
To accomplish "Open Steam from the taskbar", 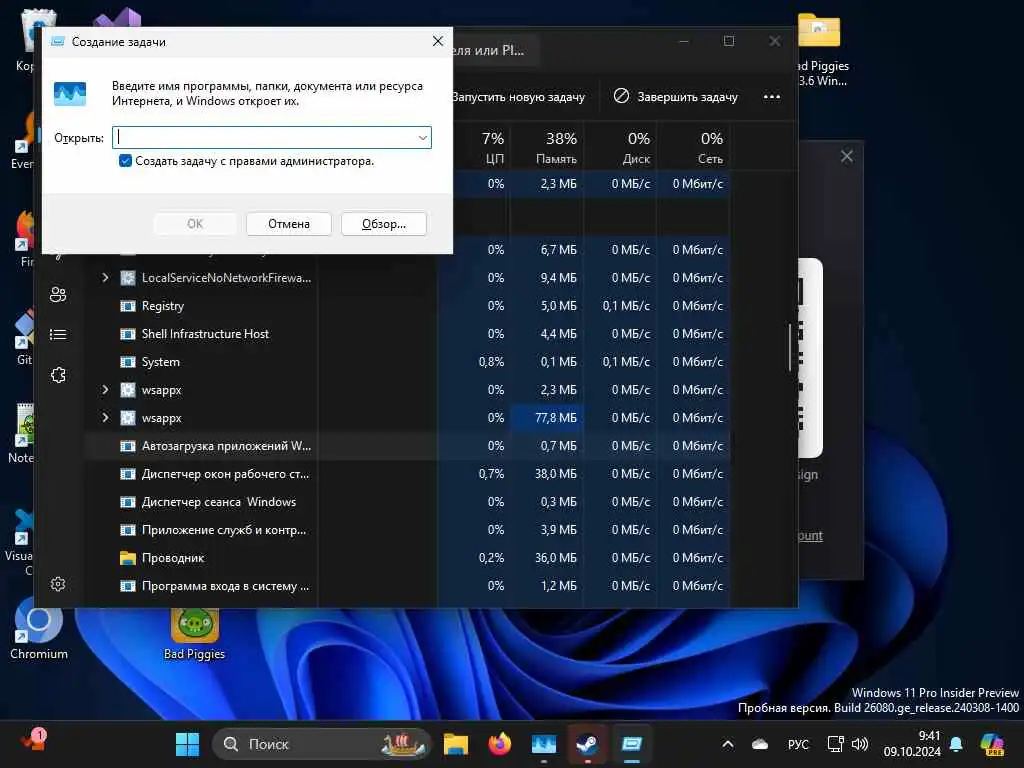I will coord(587,744).
